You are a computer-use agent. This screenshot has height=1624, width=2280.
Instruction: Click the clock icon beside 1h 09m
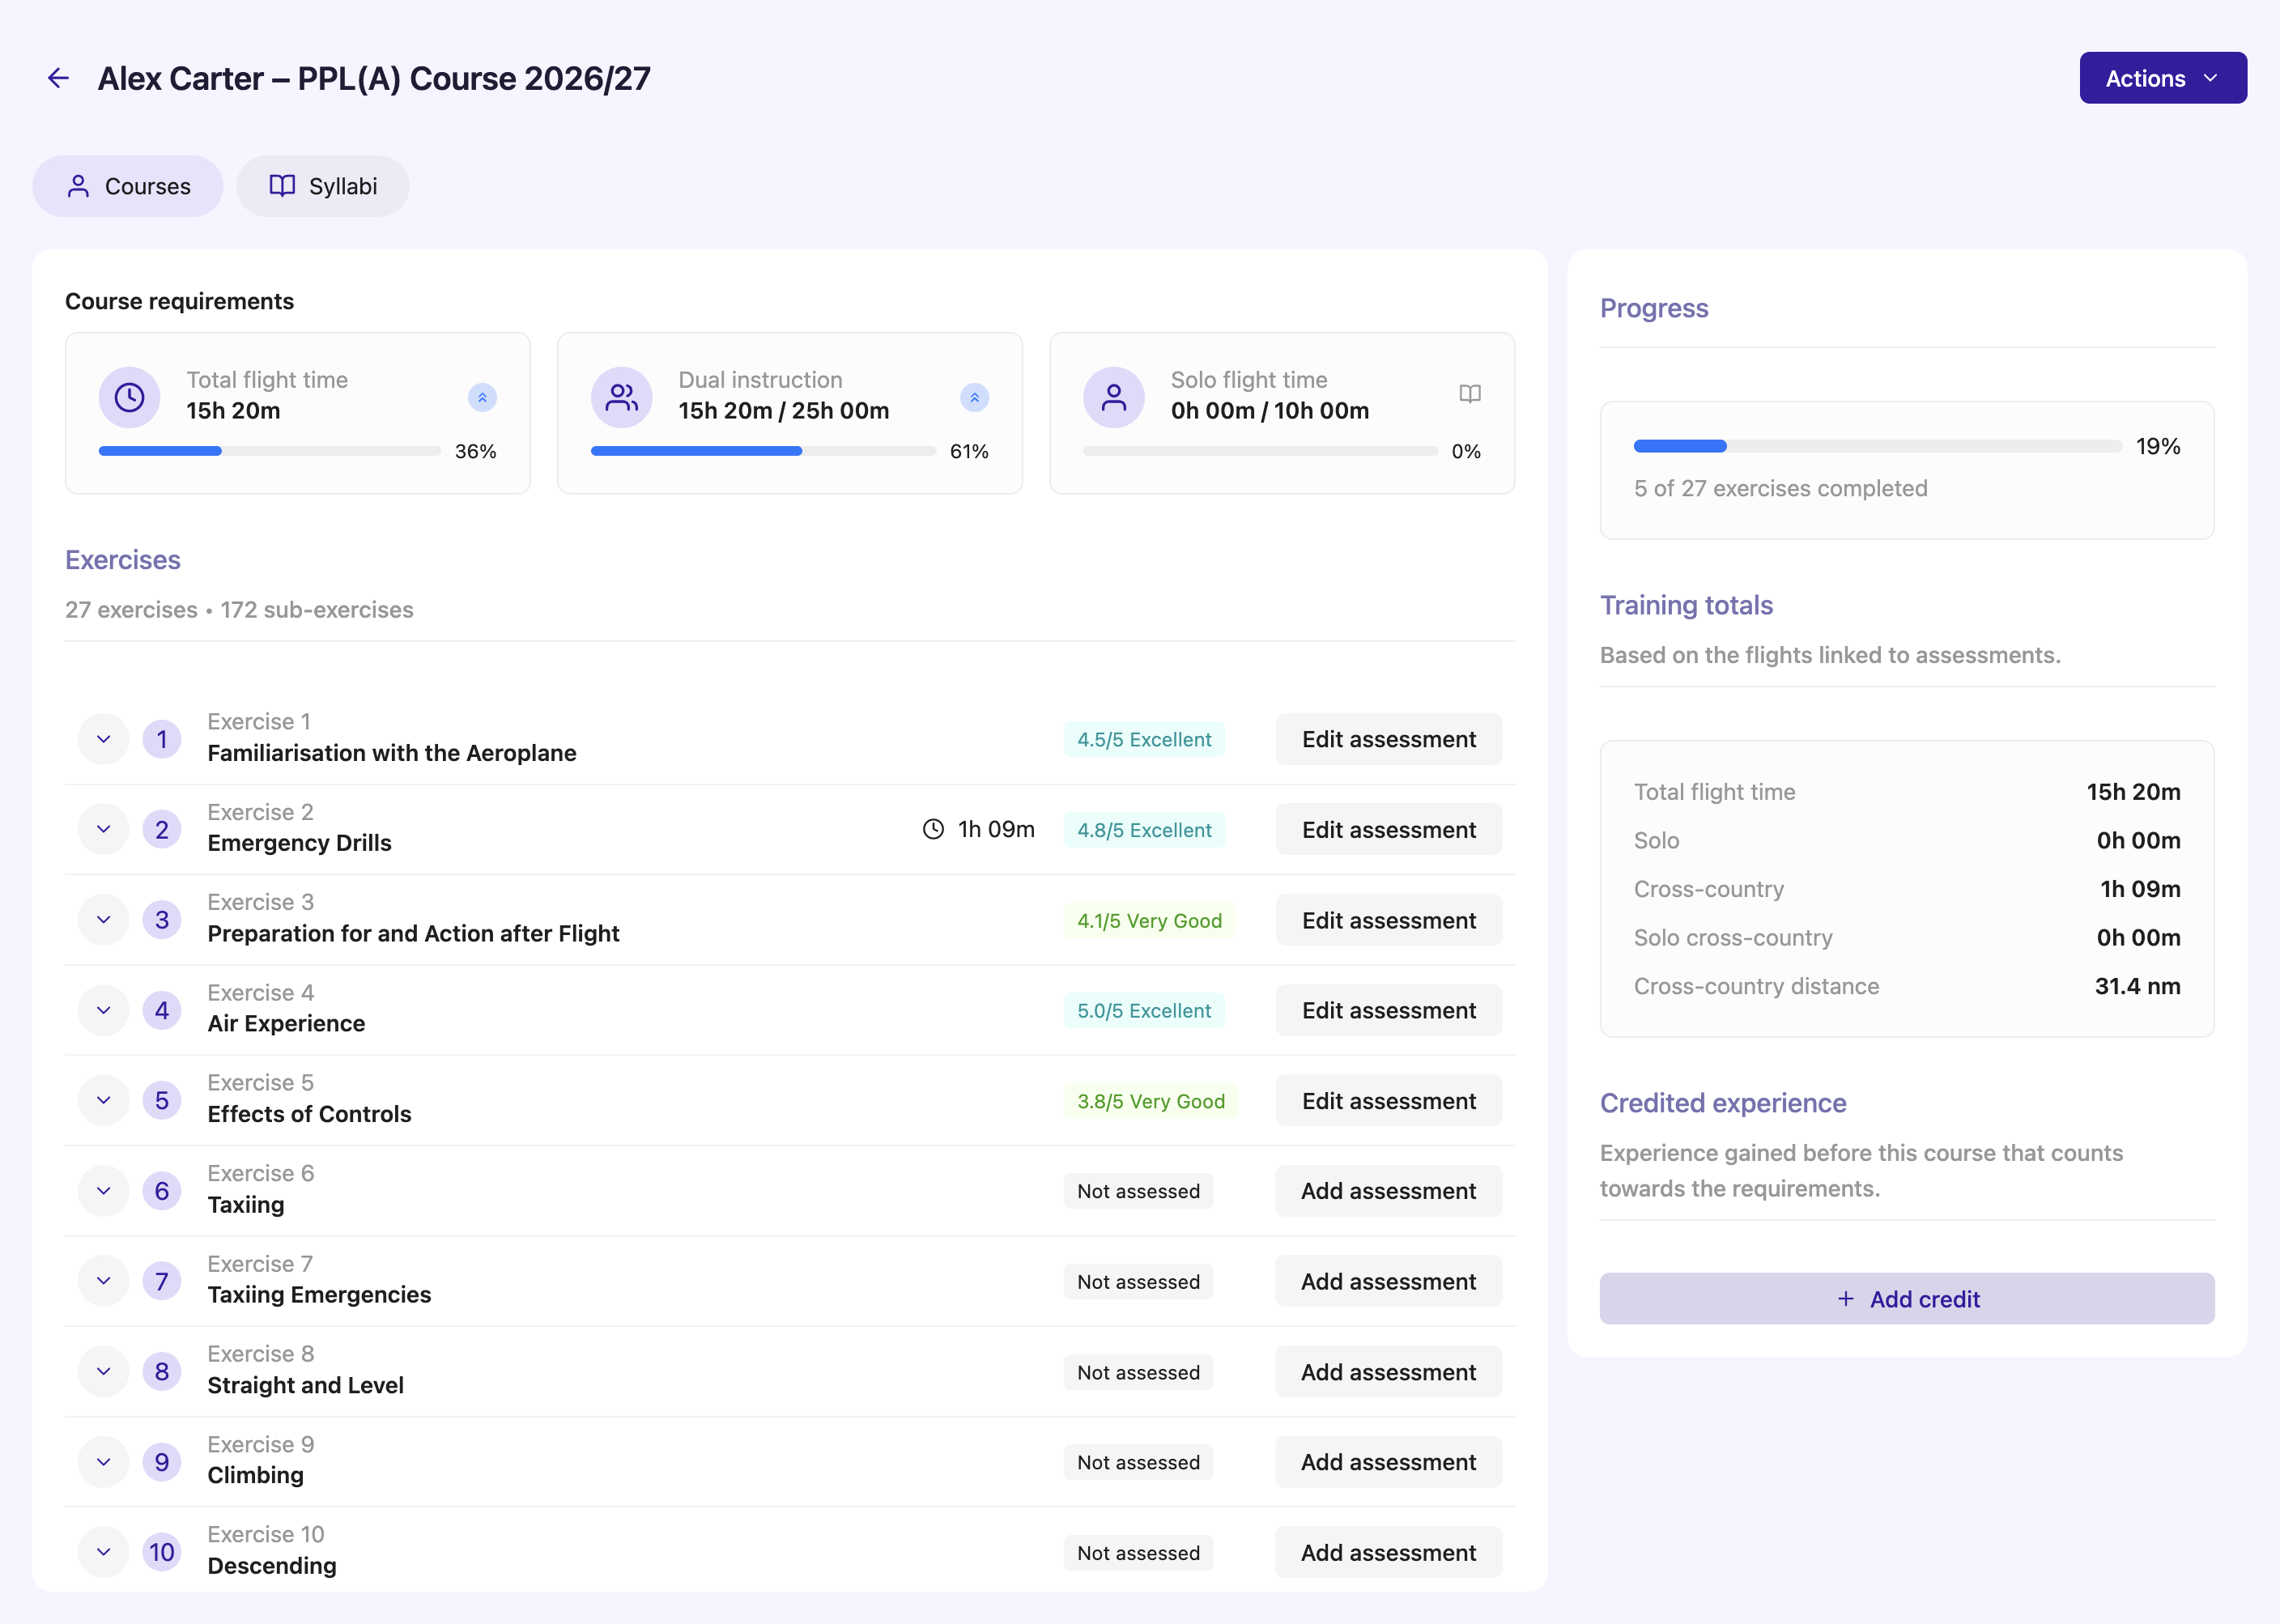[x=933, y=829]
